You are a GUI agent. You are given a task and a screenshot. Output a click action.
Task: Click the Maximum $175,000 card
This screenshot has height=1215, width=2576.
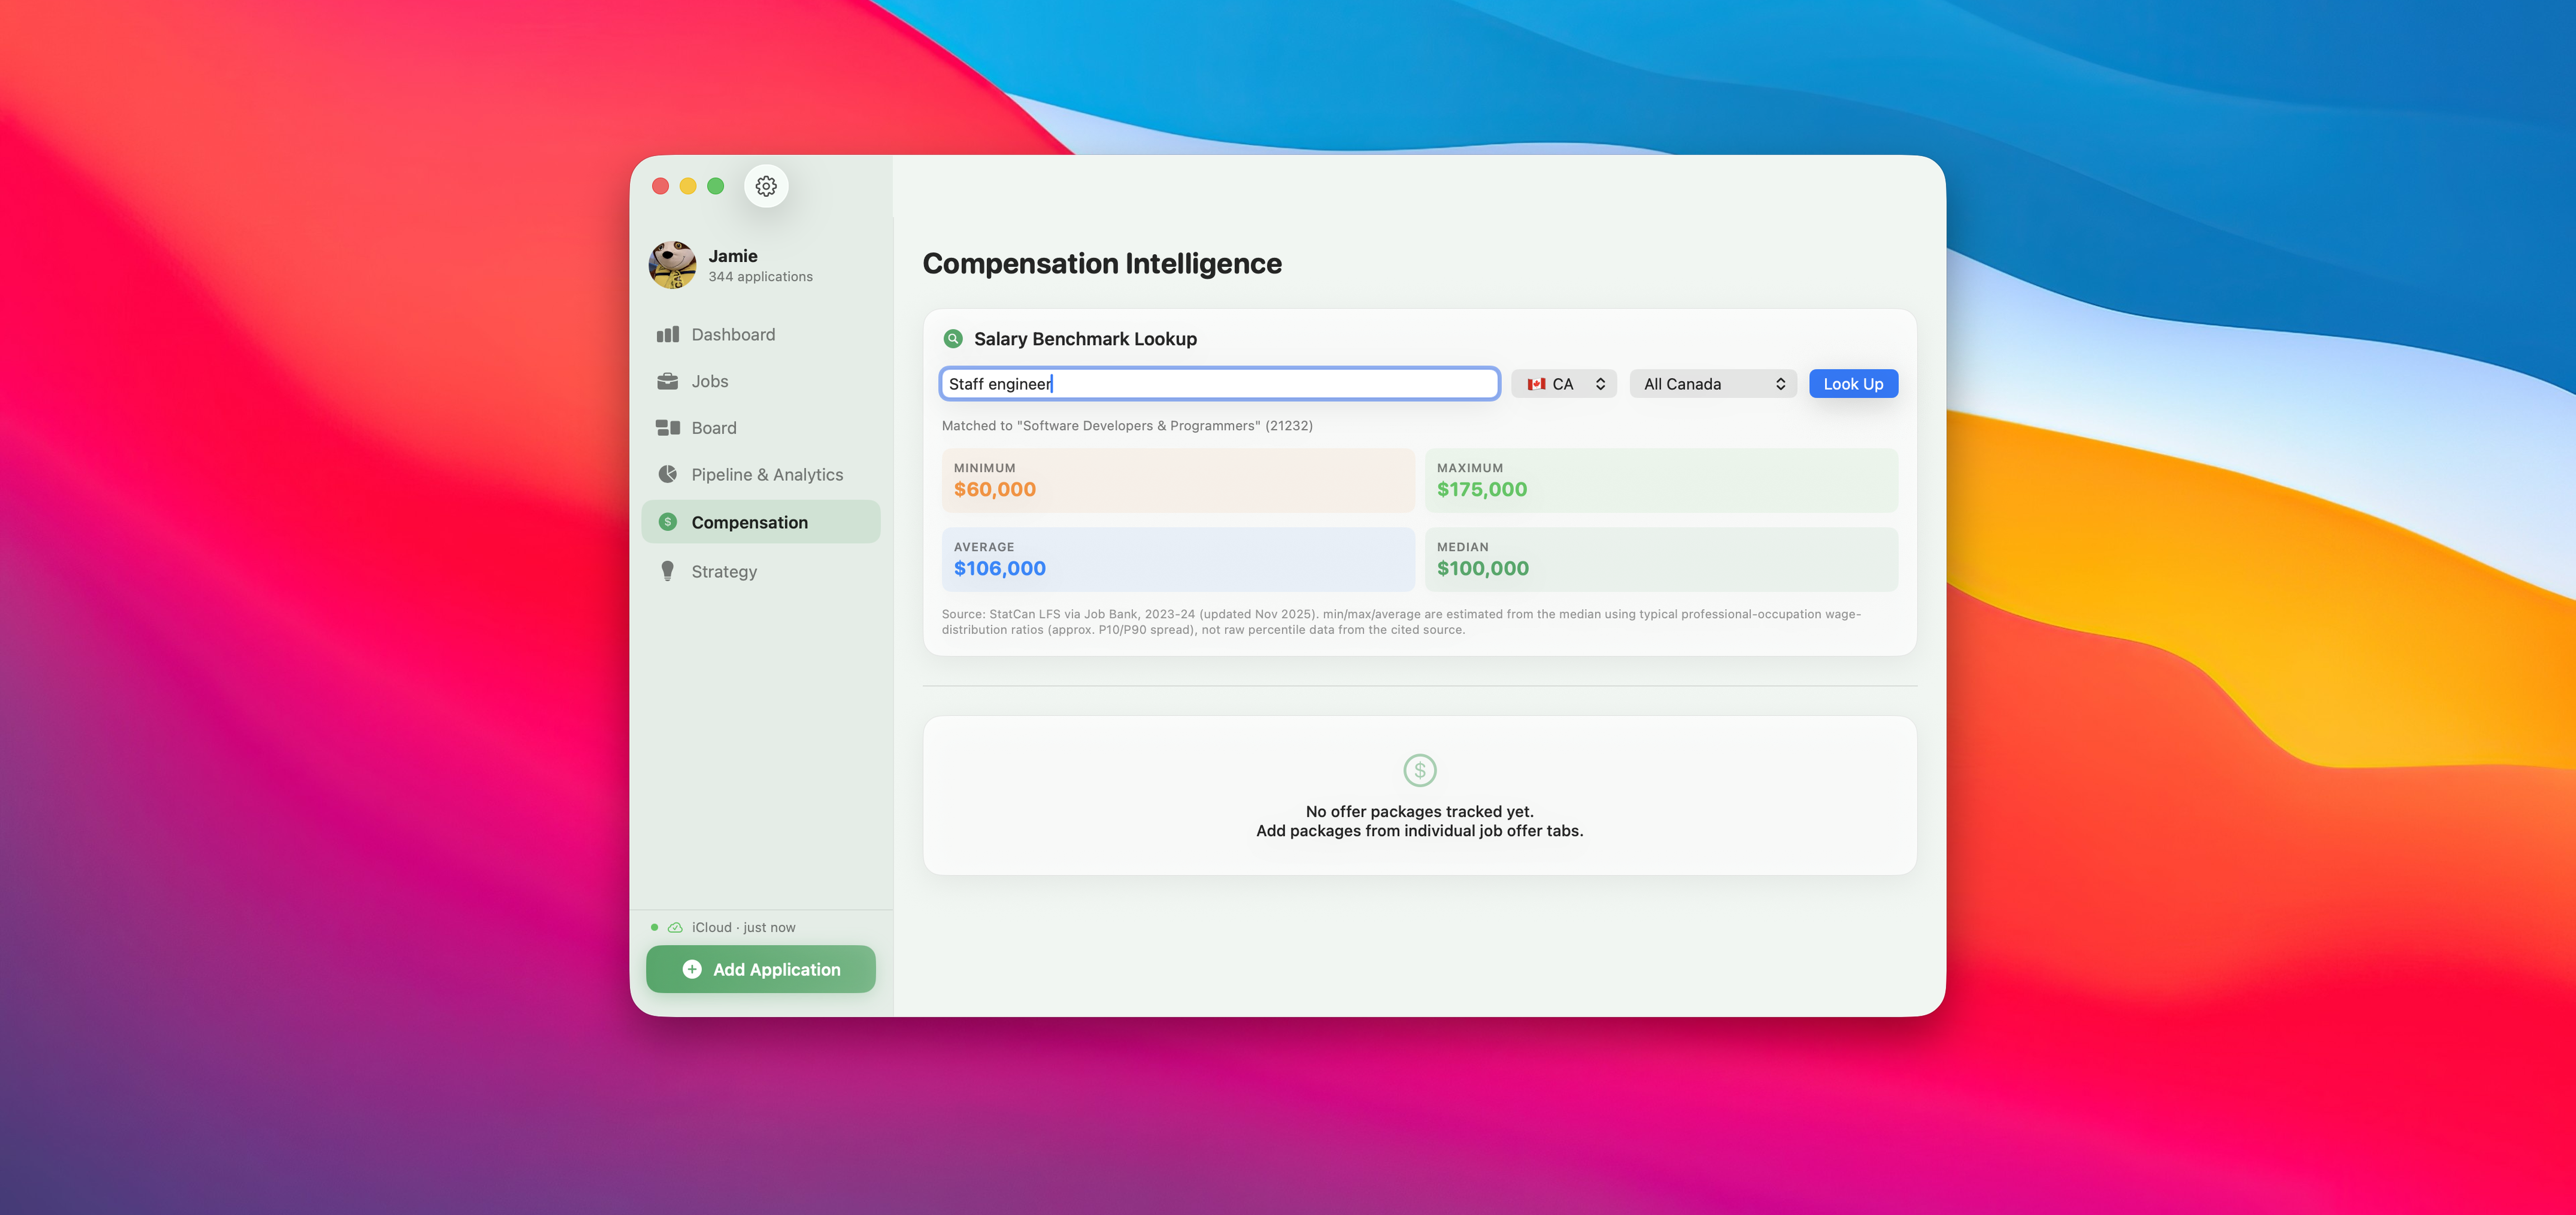pos(1661,480)
